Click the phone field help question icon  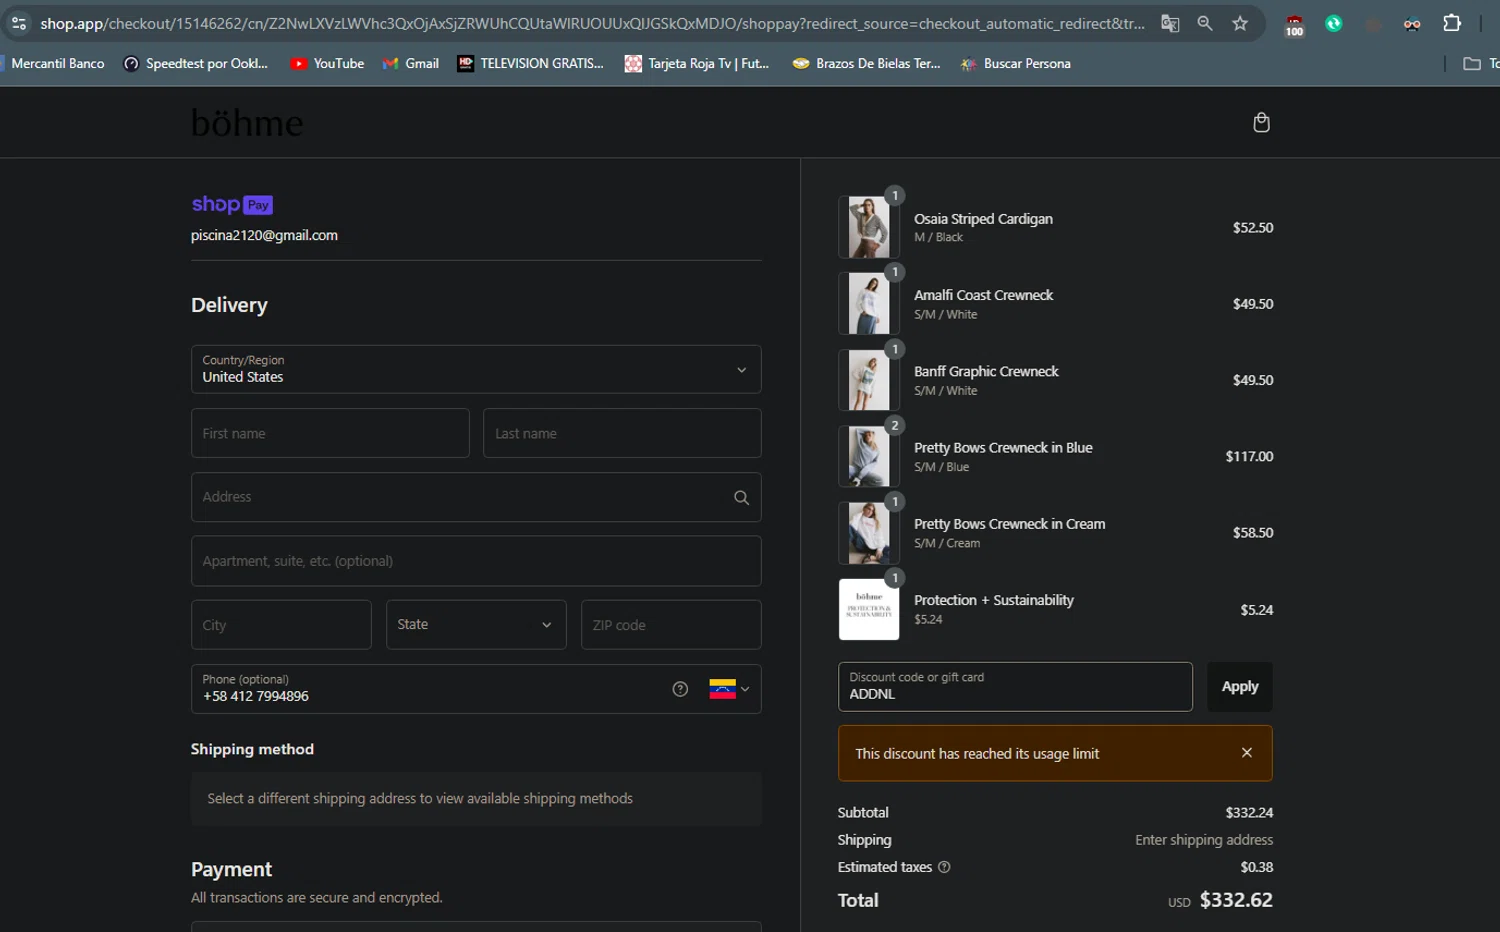pyautogui.click(x=680, y=689)
